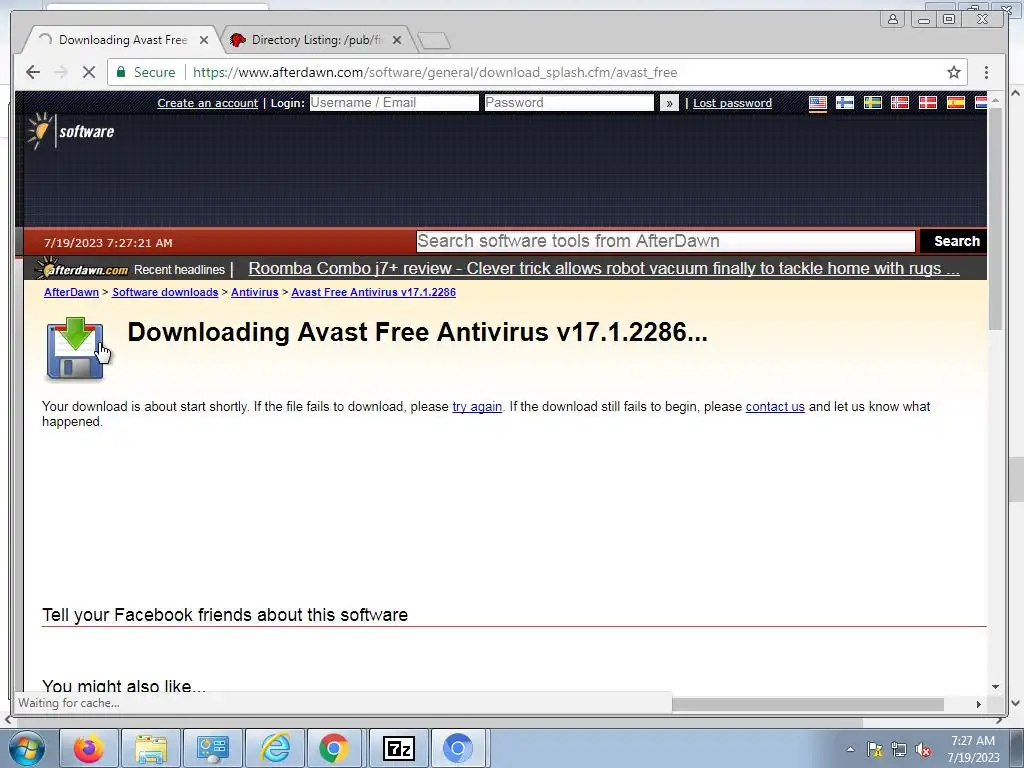The width and height of the screenshot is (1024, 768).
Task: Open the Lost password link
Action: [732, 103]
